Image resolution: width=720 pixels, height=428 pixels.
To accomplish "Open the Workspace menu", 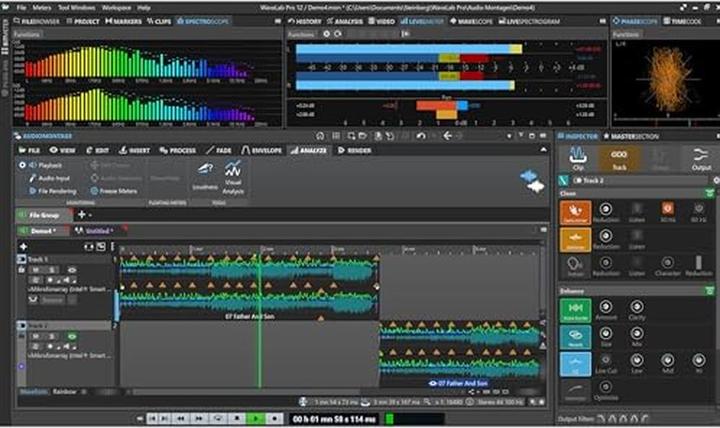I will pos(116,8).
